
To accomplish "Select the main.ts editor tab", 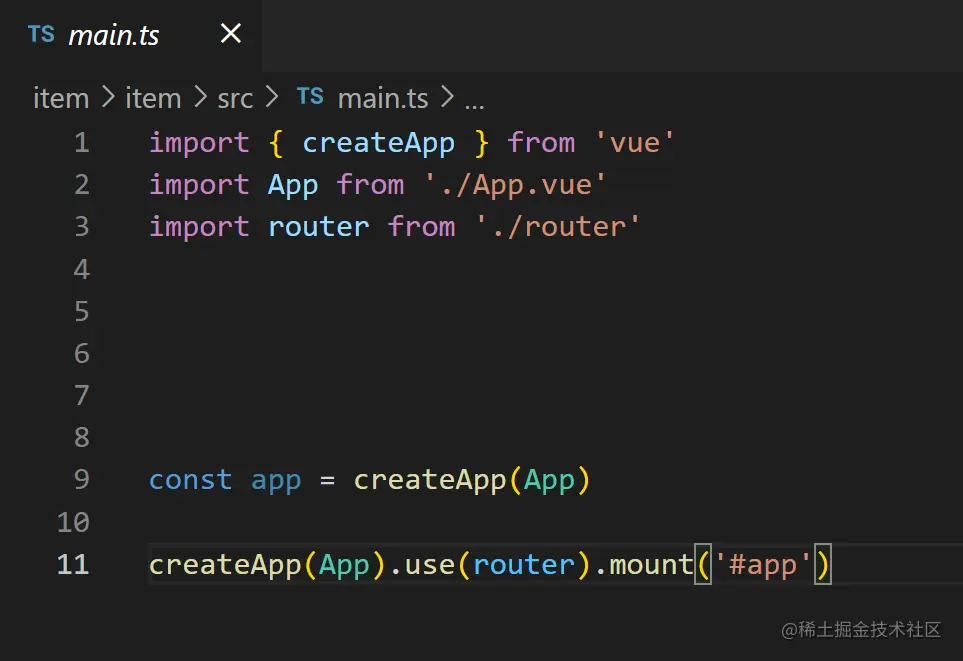I will pos(131,35).
